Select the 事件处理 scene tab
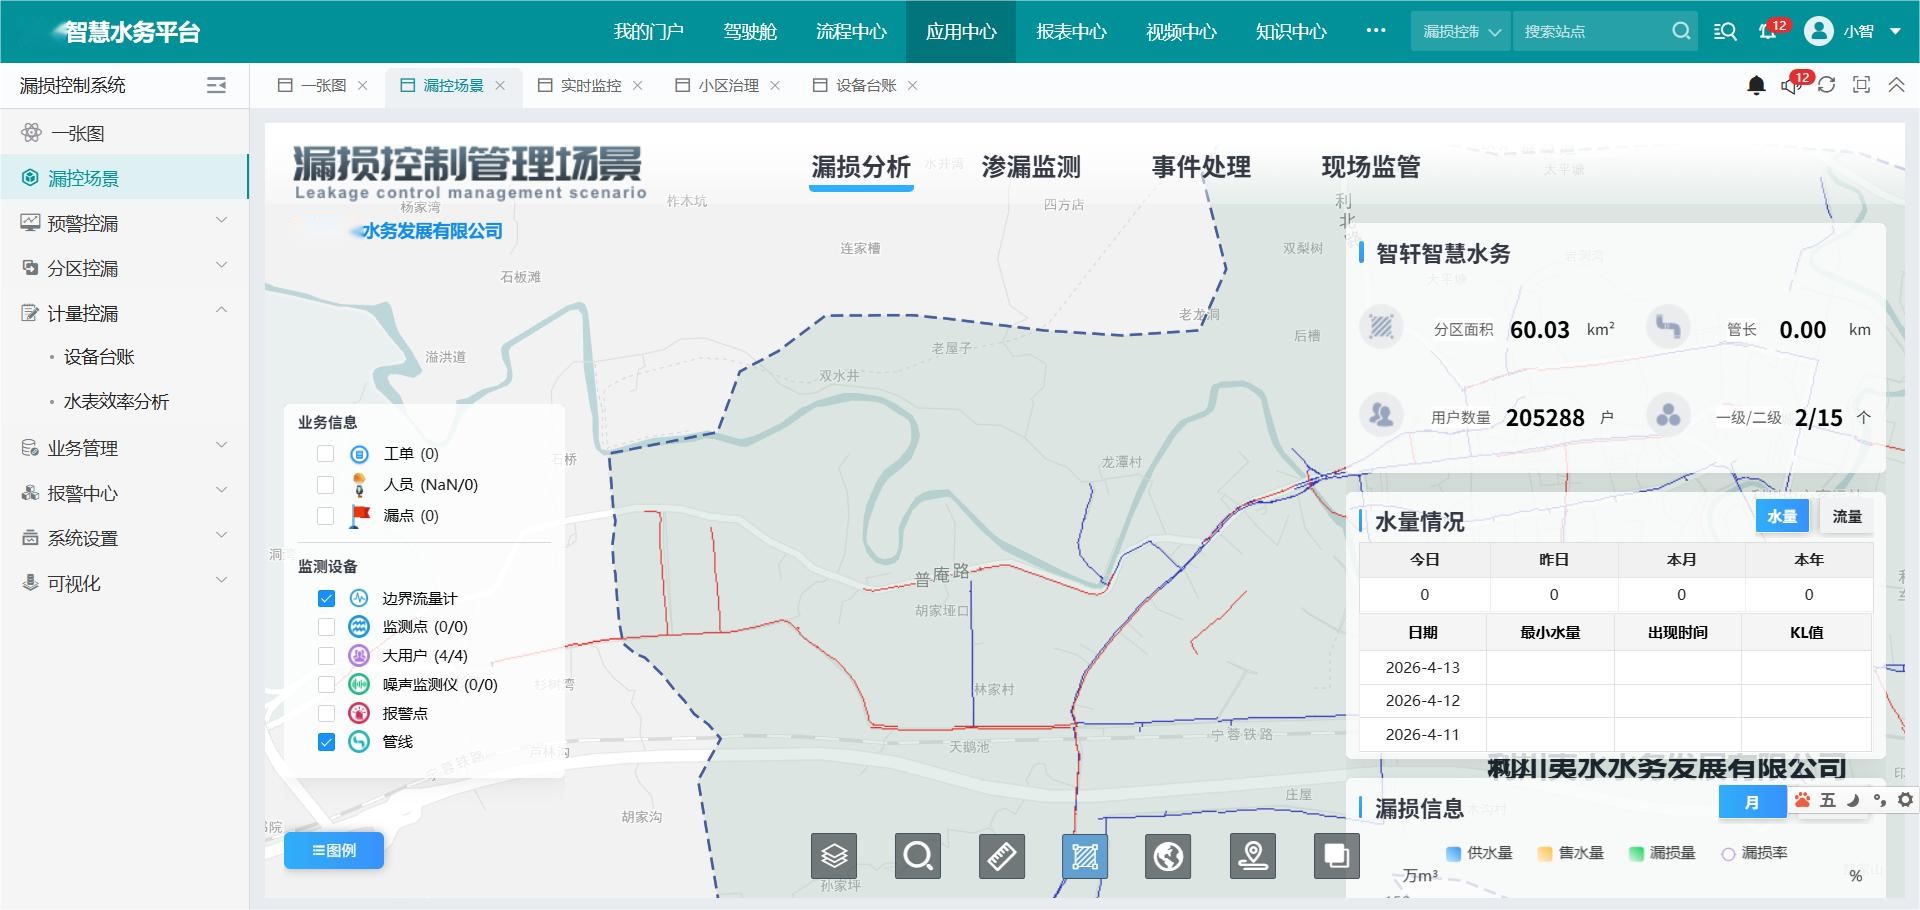The height and width of the screenshot is (910, 1920). pyautogui.click(x=1201, y=167)
